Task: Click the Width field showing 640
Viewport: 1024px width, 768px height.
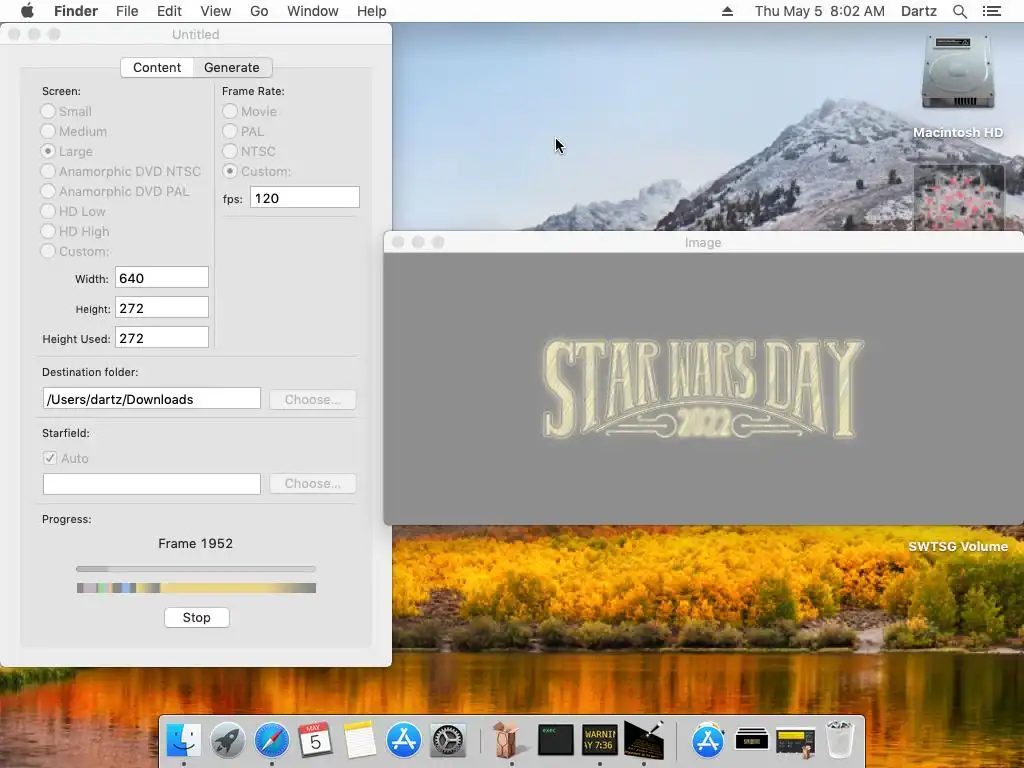Action: click(x=162, y=278)
